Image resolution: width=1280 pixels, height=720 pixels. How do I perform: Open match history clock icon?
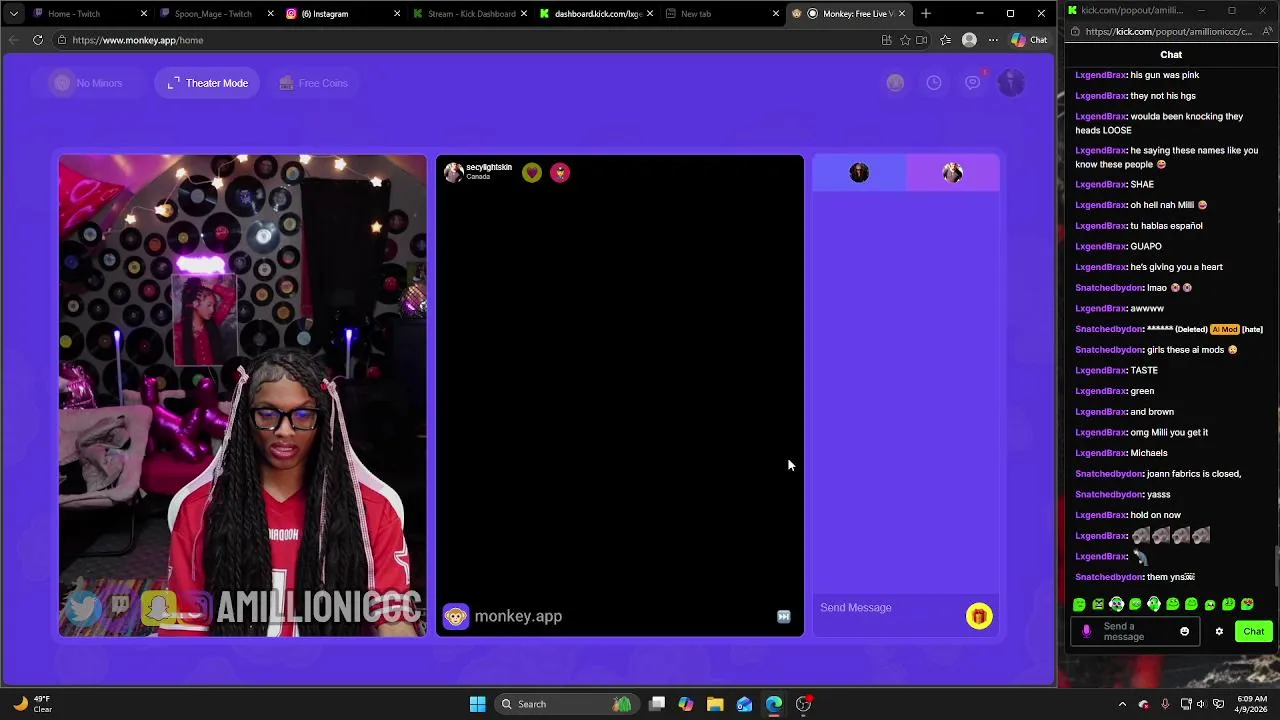point(934,83)
